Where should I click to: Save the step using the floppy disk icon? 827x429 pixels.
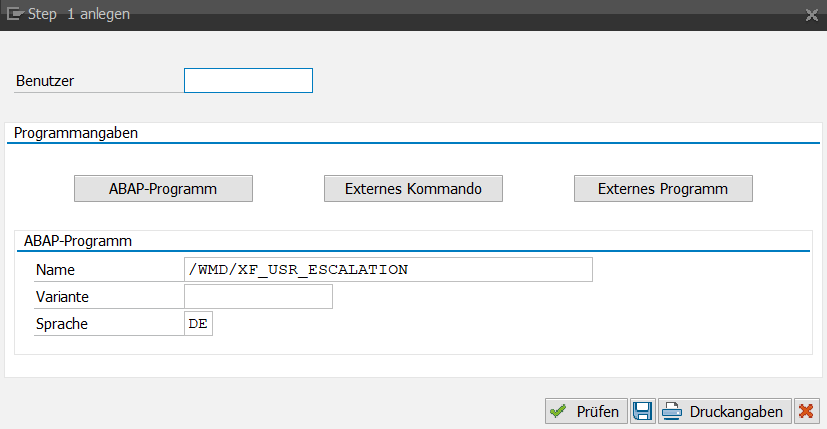click(642, 411)
